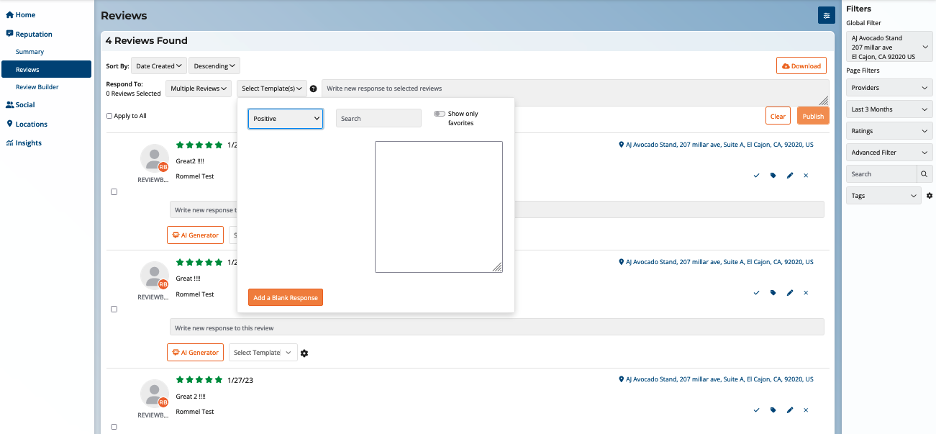Click the template Search input field
This screenshot has height=434, width=936.
pos(378,118)
